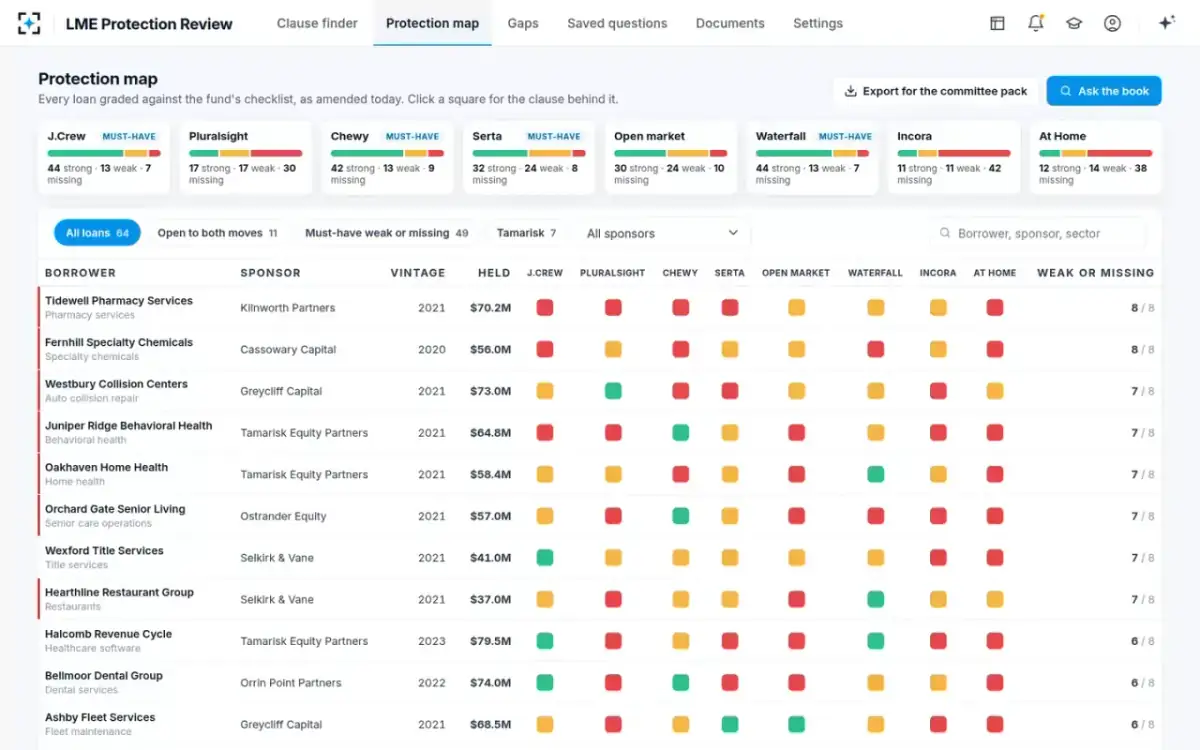
Task: Click Juniper Ridge Behavioral Health Chewy green square
Action: (680, 433)
